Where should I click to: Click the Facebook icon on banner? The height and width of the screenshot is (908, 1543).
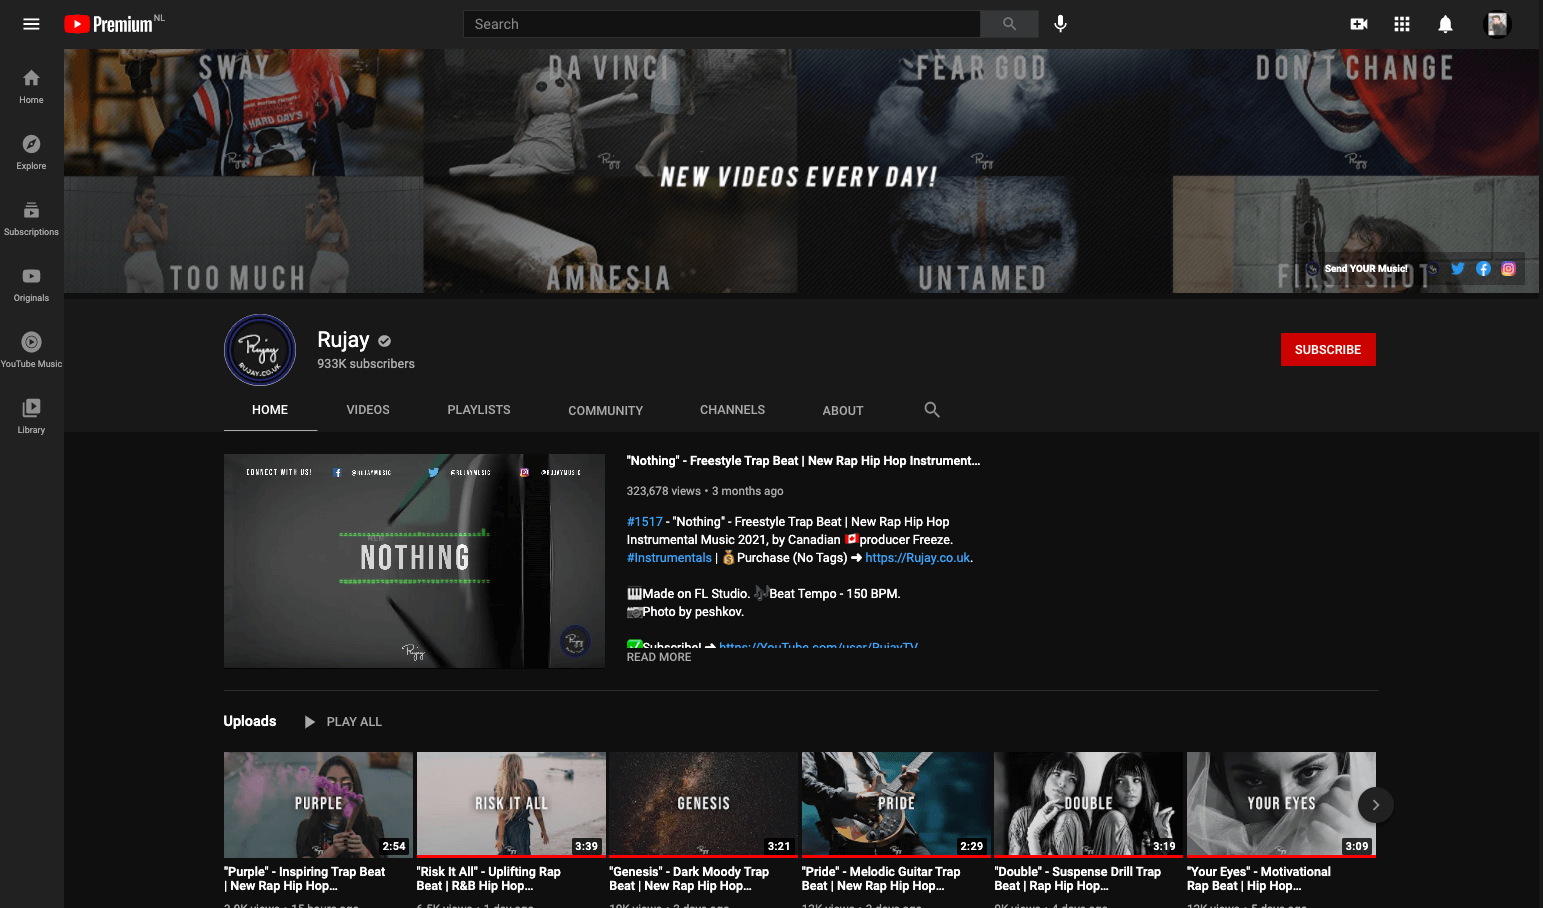1483,269
